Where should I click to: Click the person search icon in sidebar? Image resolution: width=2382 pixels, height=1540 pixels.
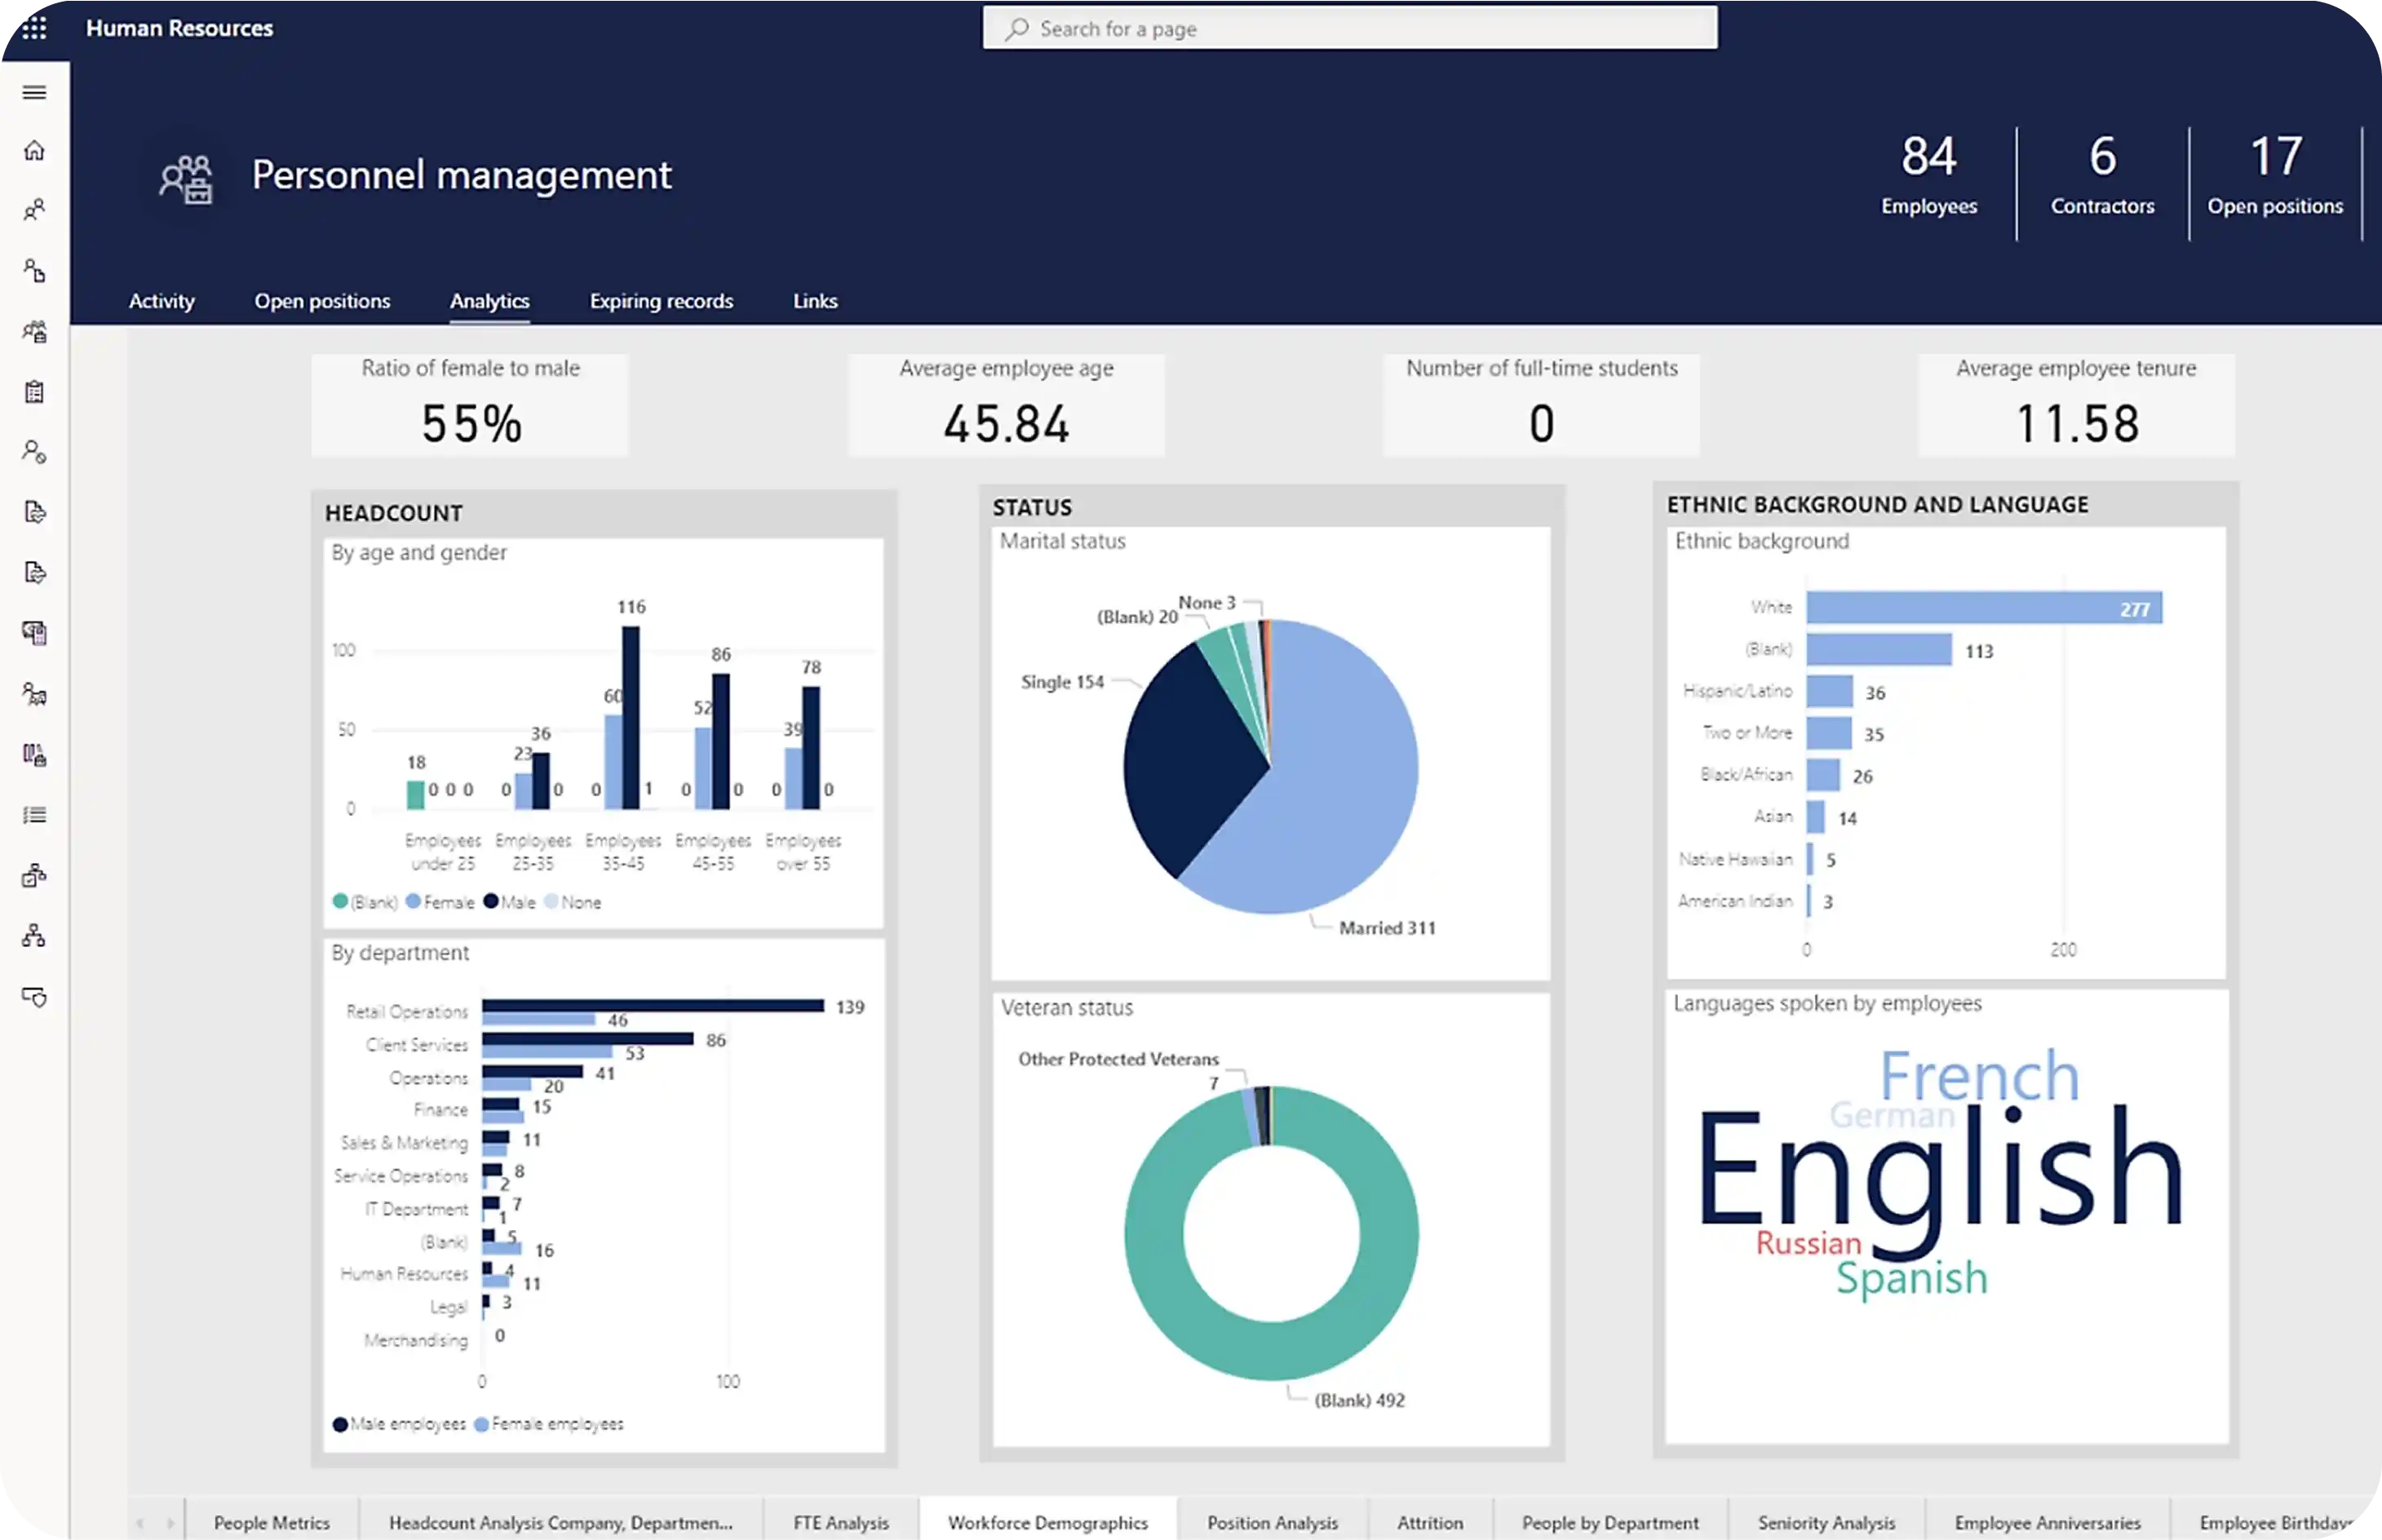34,453
